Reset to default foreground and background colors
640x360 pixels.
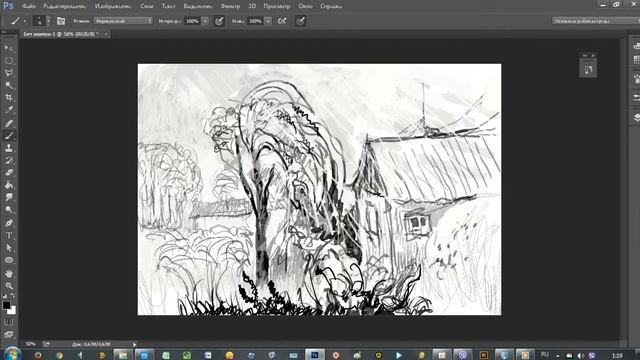point(4,296)
